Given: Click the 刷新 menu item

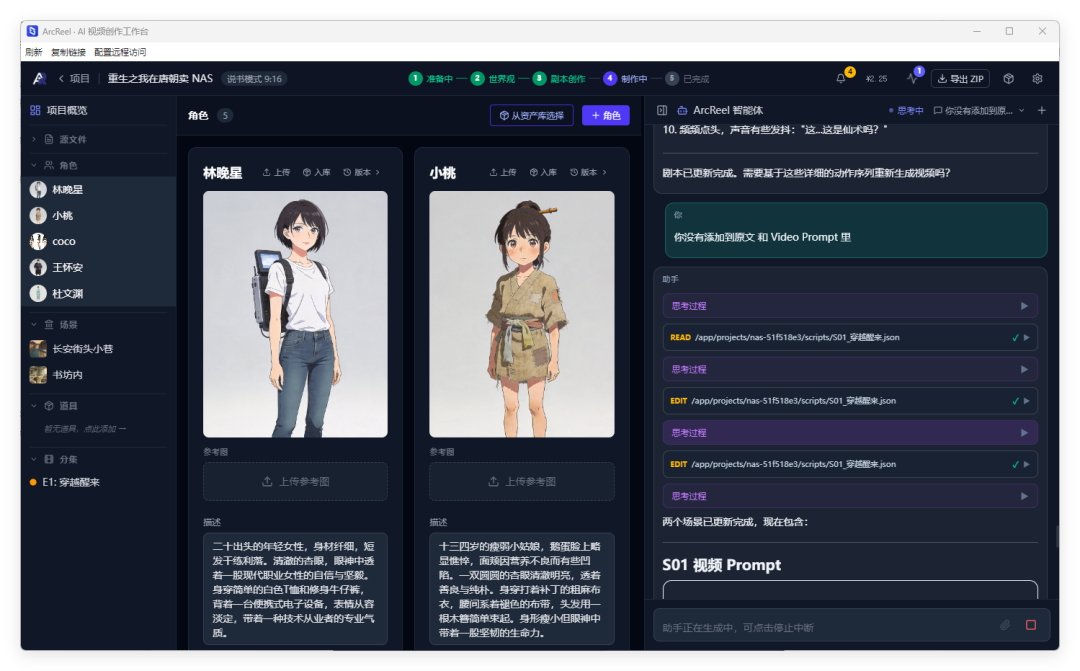Looking at the screenshot, I should [33, 52].
